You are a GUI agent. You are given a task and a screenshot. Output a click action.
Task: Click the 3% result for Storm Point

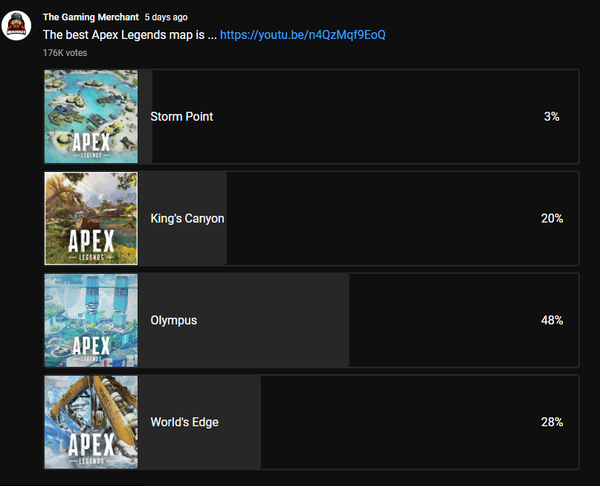pos(551,116)
